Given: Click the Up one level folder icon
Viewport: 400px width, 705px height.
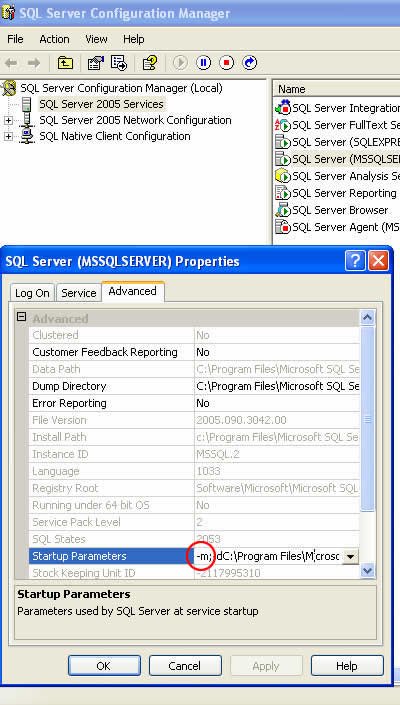Looking at the screenshot, I should (65, 62).
